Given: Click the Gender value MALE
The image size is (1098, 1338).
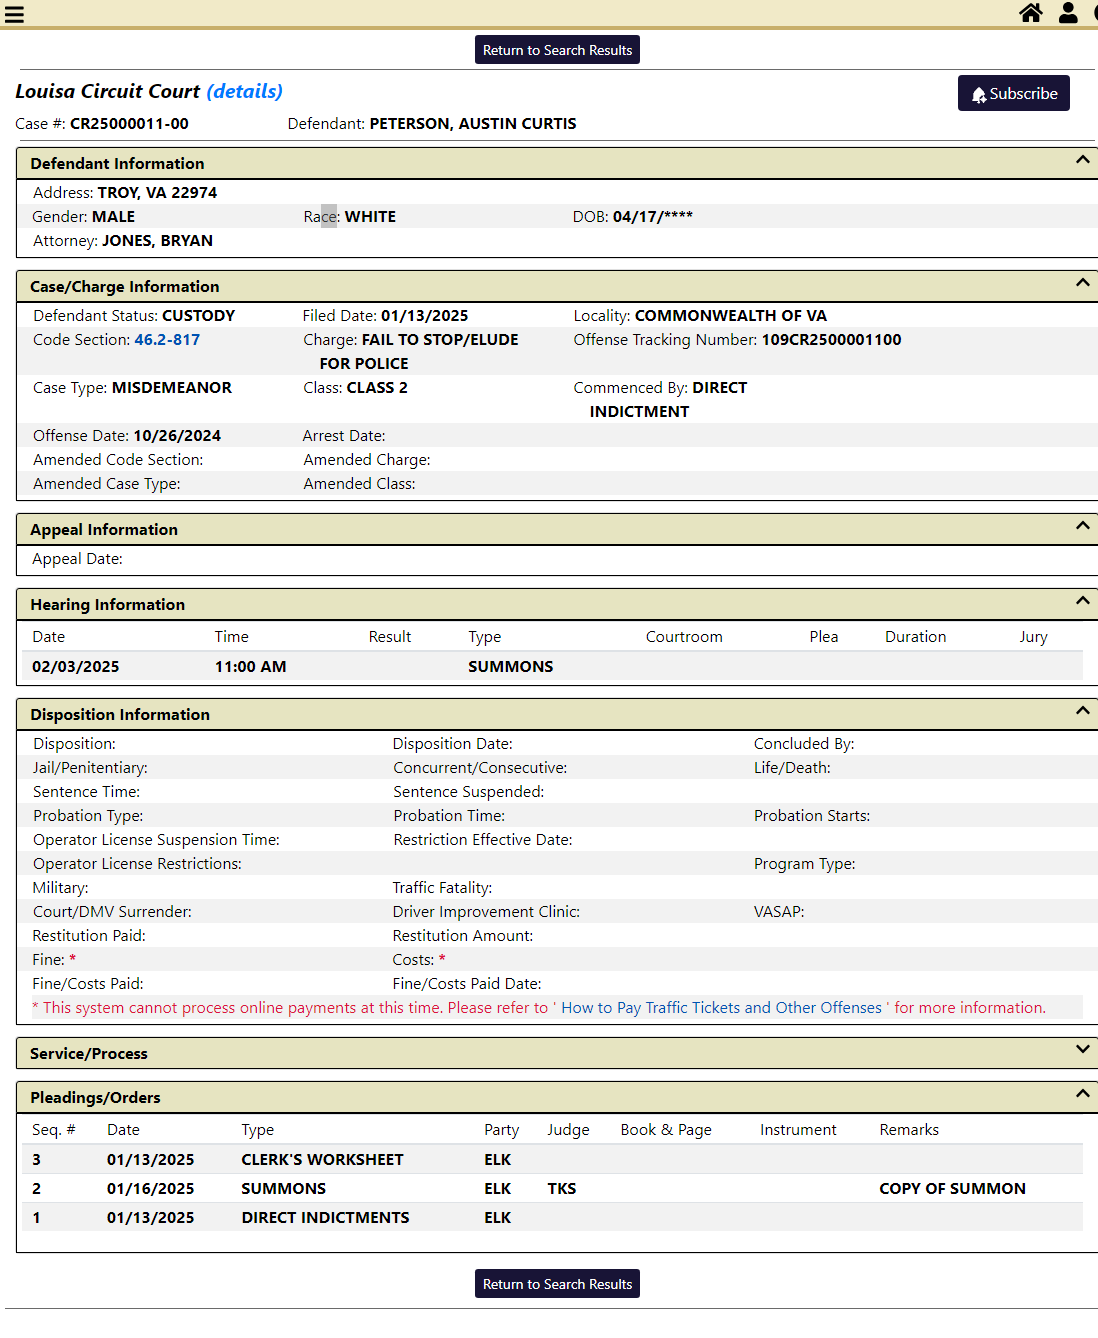Looking at the screenshot, I should (x=114, y=217).
